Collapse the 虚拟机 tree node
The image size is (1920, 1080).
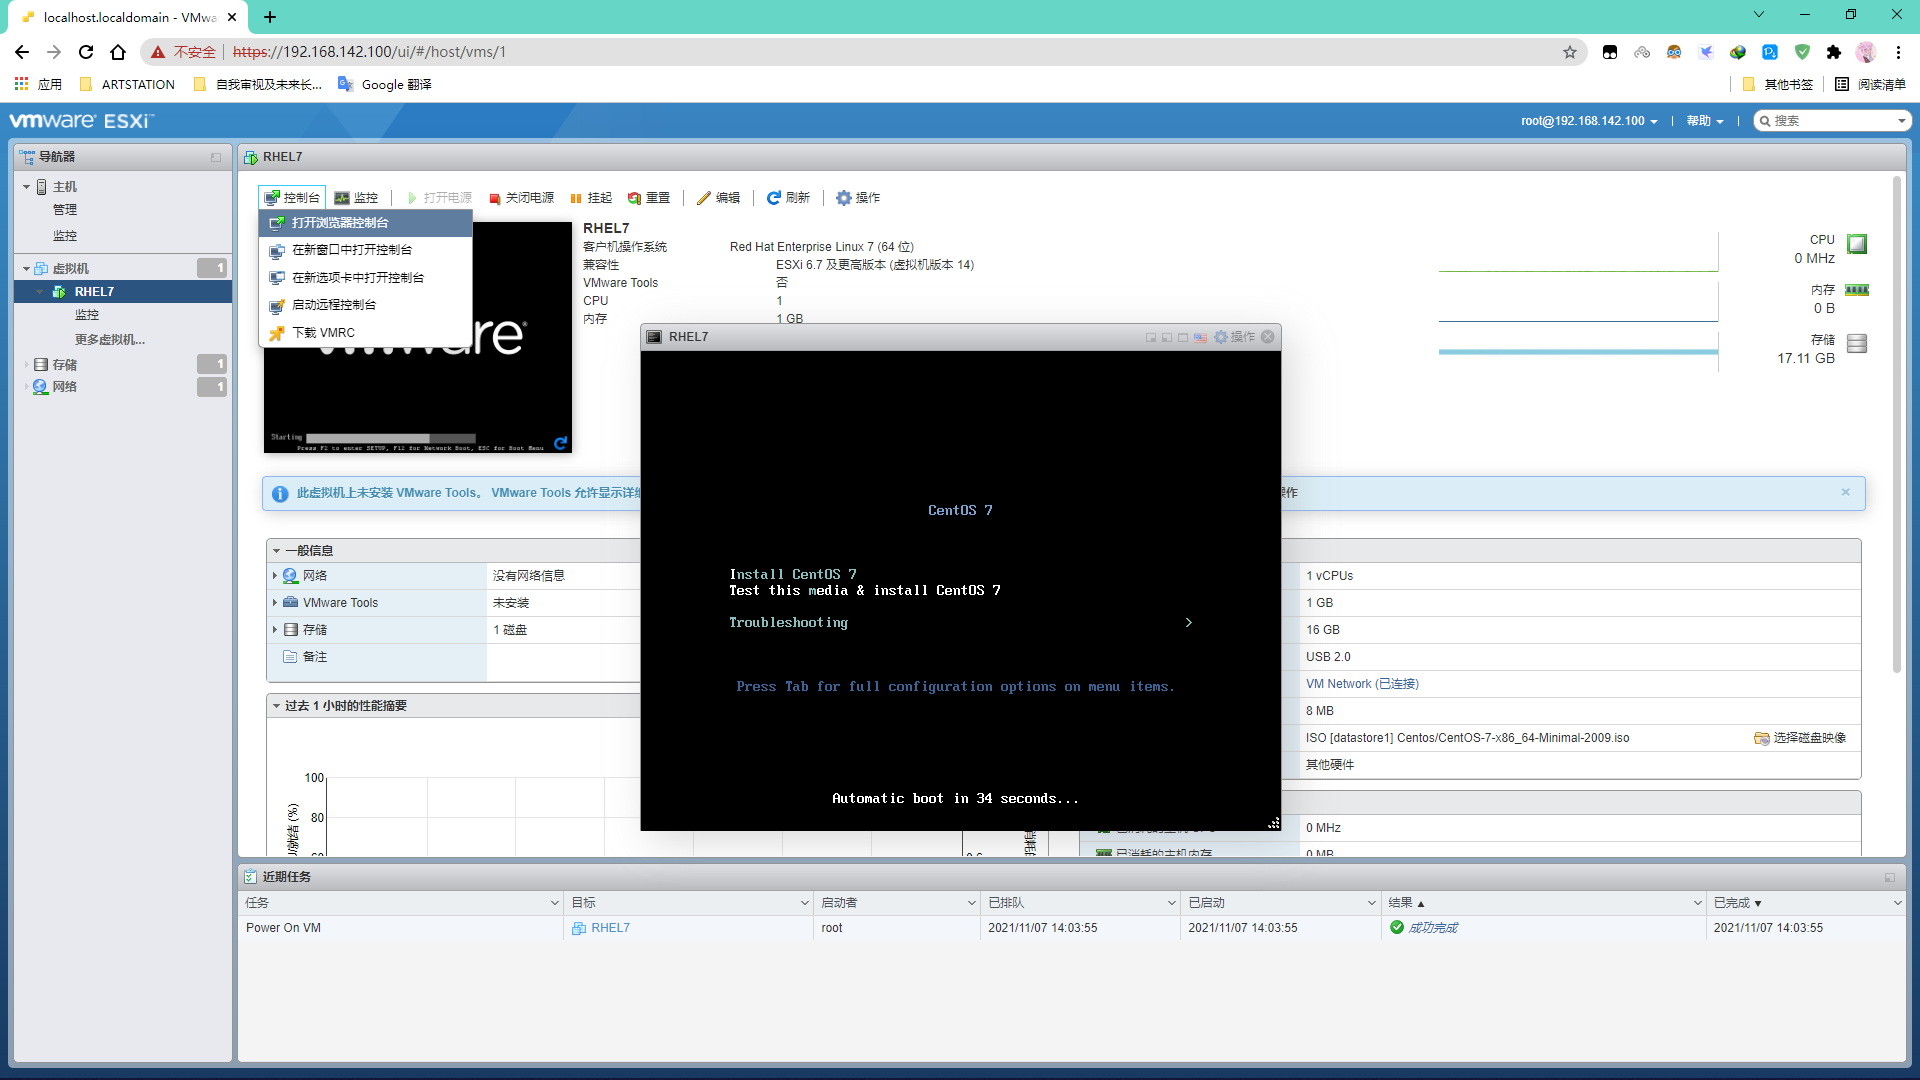coord(26,269)
